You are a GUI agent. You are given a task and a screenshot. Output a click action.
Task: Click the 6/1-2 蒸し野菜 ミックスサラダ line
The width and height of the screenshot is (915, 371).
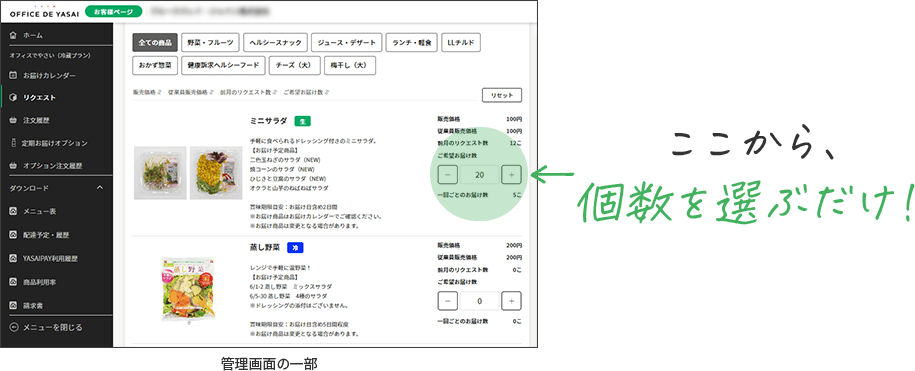pyautogui.click(x=291, y=286)
